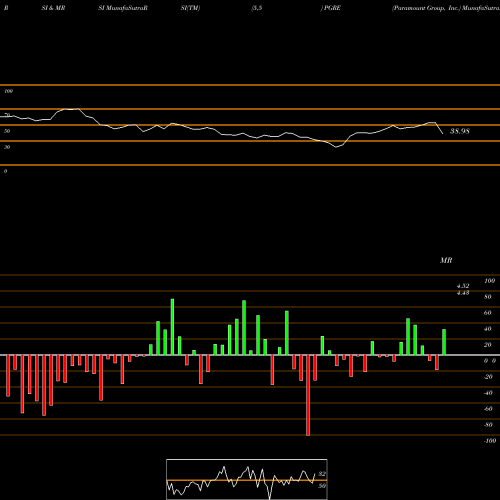Click the final green MR bar near 4.48
Image resolution: width=500 pixels, height=500 pixels.
point(444,342)
